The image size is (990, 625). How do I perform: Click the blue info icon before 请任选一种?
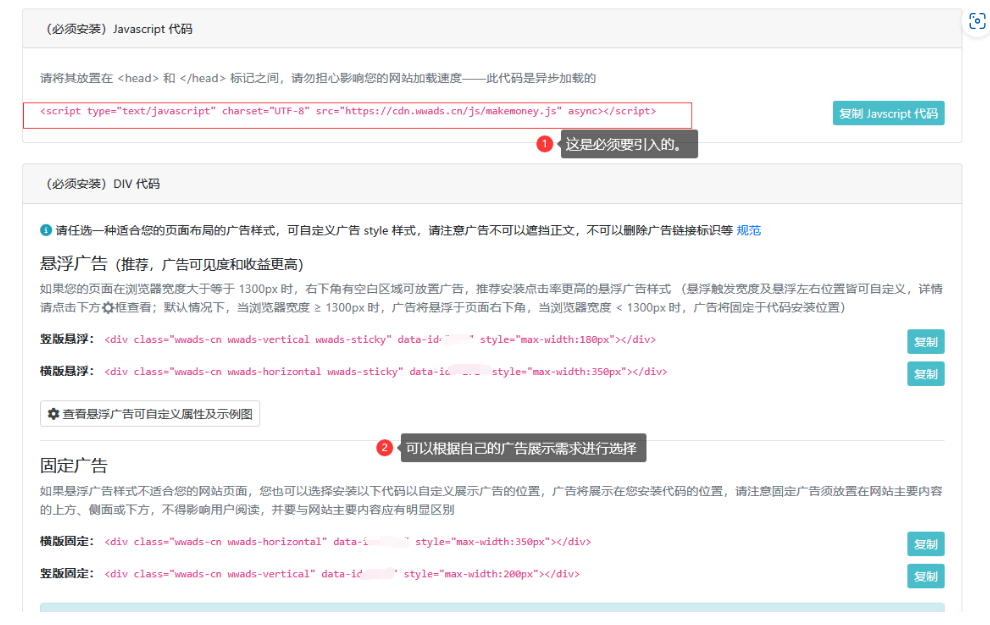45,230
